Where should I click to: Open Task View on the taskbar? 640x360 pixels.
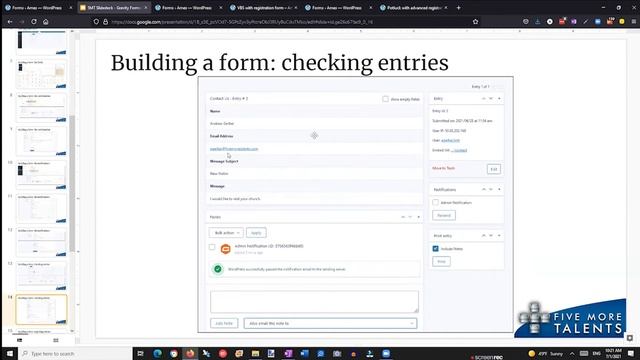point(140,353)
